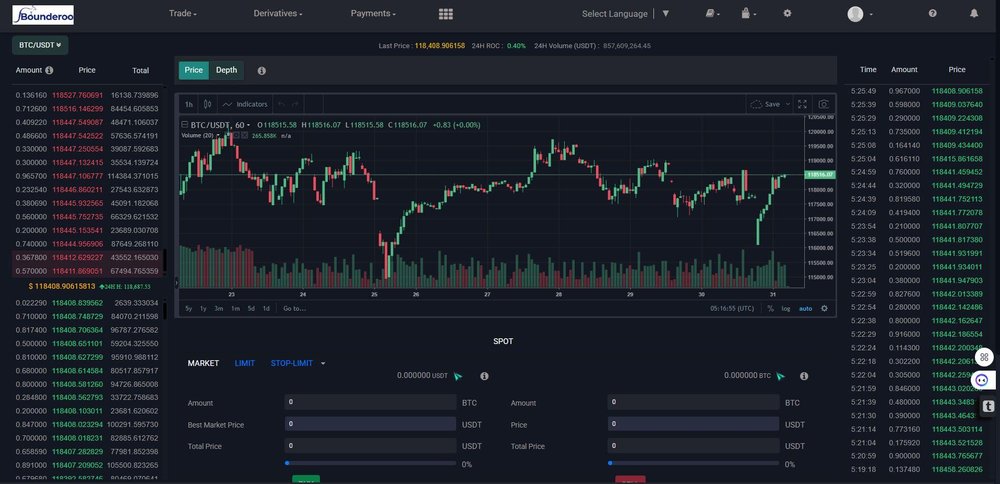Open the settings gear in header
Image resolution: width=1000 pixels, height=484 pixels.
pos(787,13)
